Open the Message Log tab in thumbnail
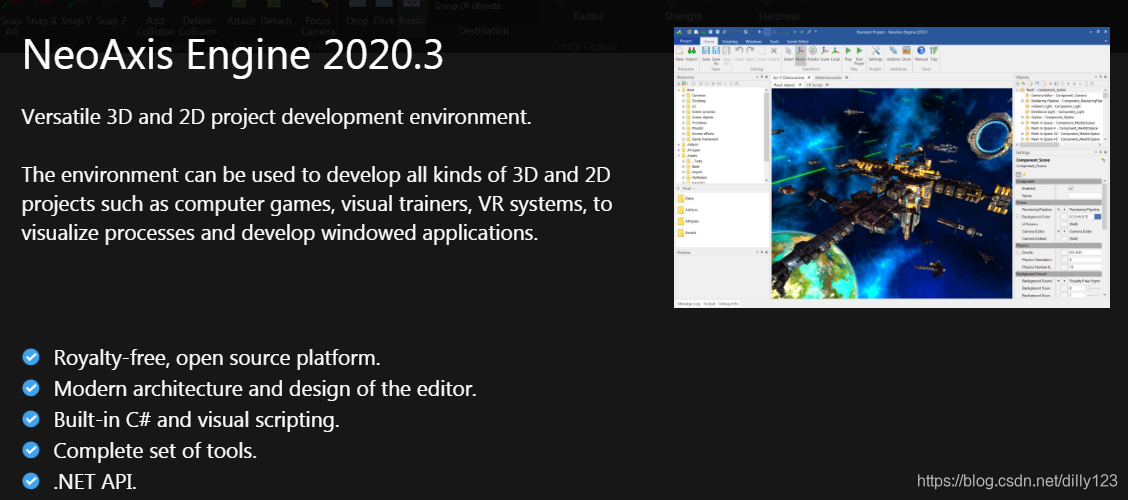 pyautogui.click(x=688, y=304)
